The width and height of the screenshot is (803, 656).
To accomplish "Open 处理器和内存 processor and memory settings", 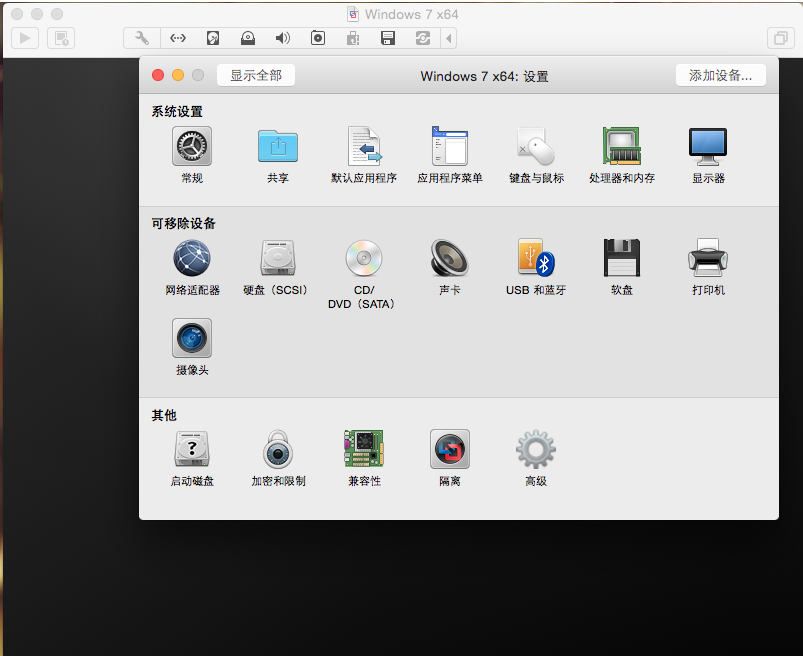I will (622, 146).
